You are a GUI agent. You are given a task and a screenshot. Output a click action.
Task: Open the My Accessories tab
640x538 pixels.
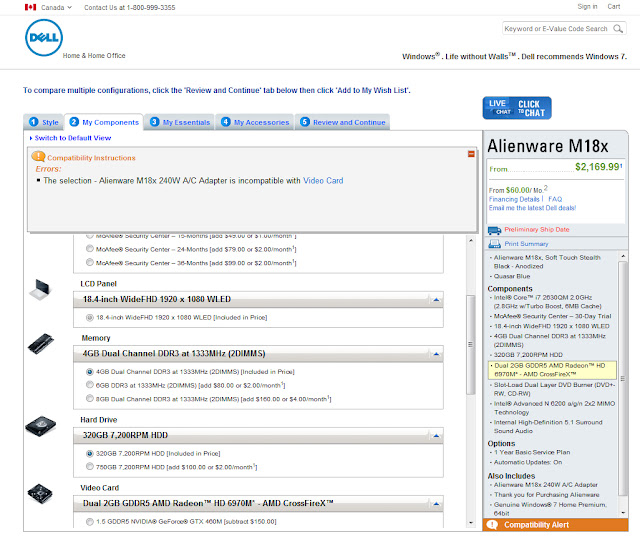coord(255,122)
